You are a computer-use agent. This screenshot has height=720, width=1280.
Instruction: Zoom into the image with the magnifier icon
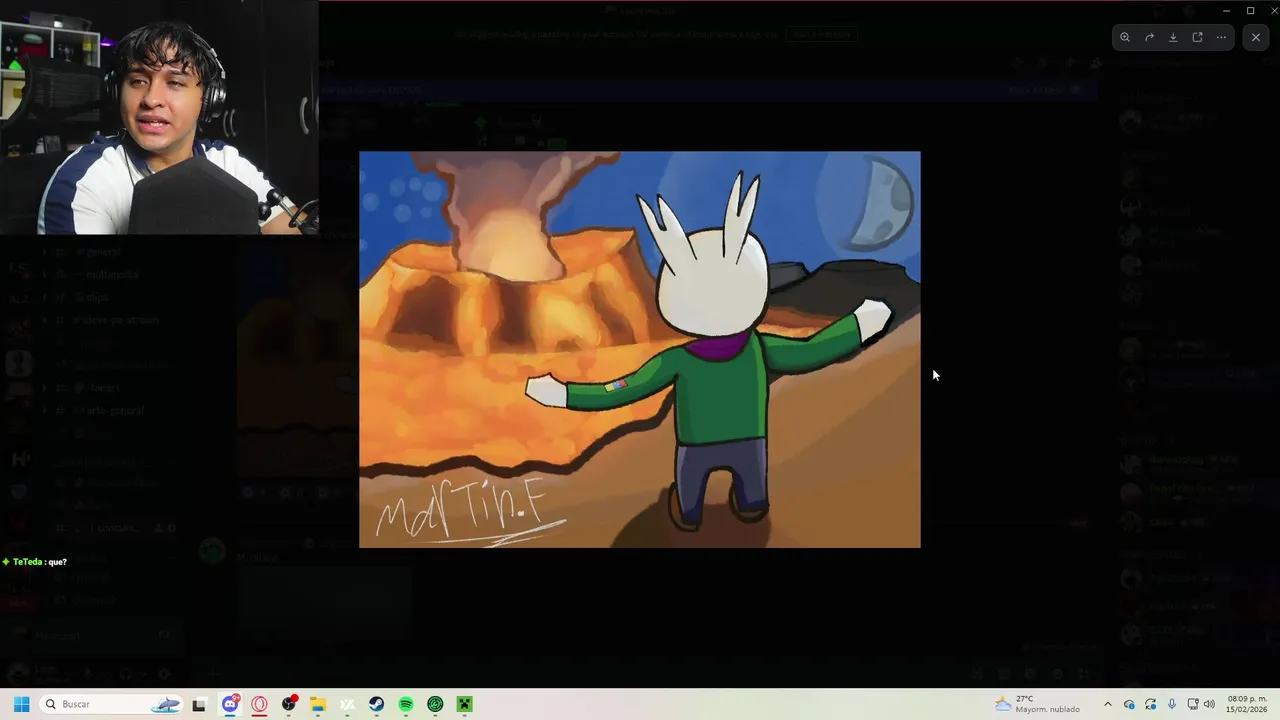pos(1125,37)
